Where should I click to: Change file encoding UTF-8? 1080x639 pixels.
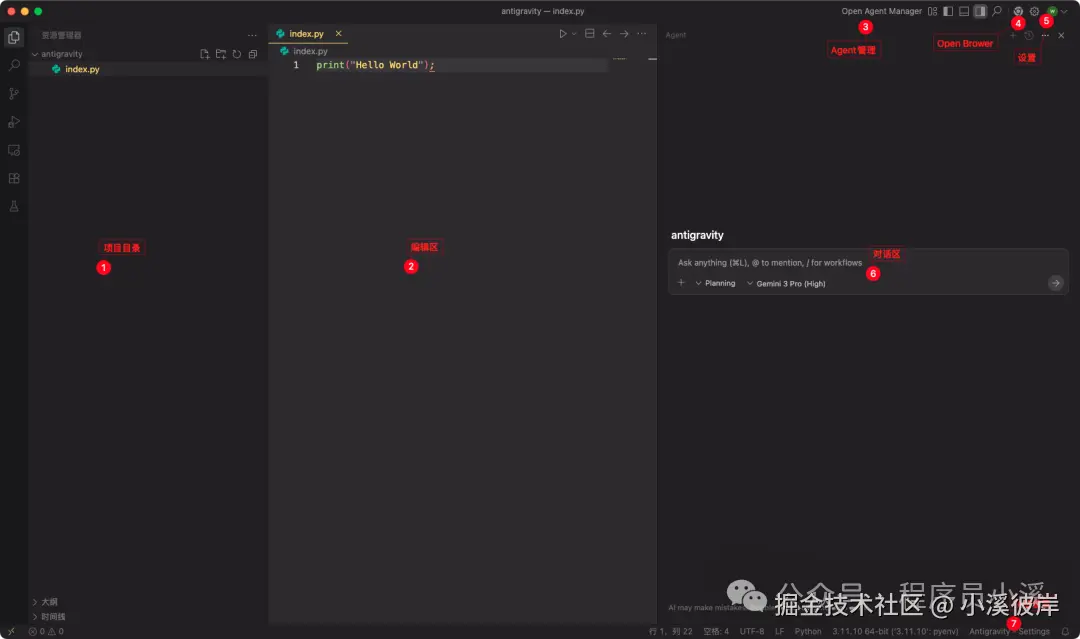click(x=751, y=631)
